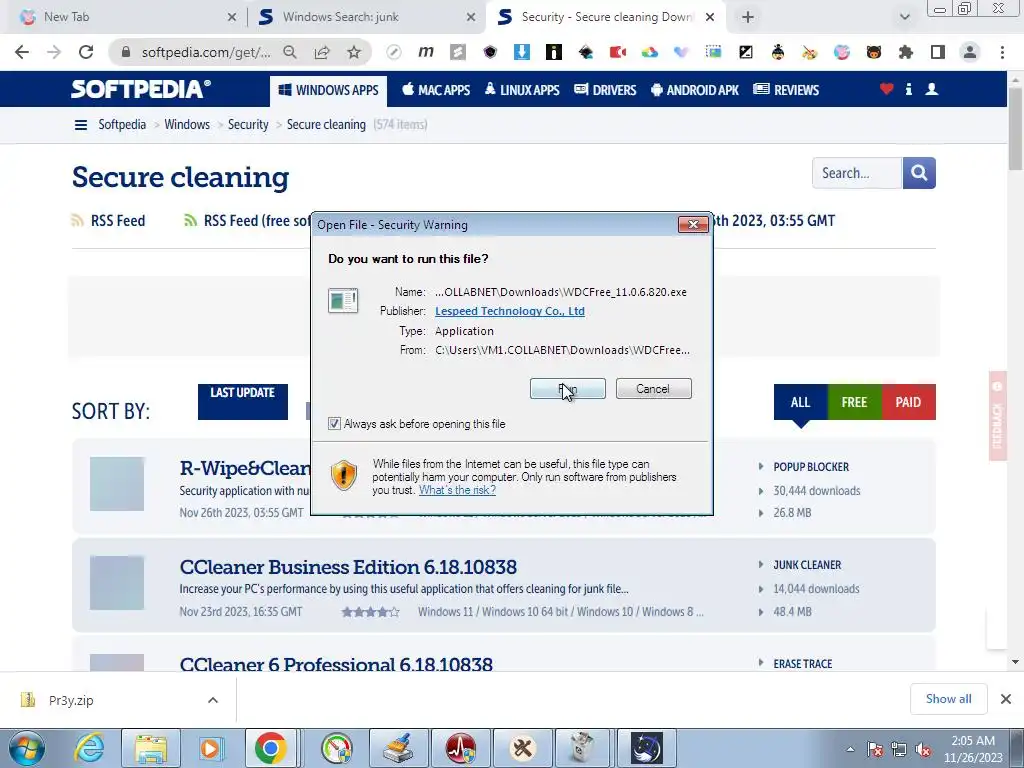This screenshot has height=768, width=1024.
Task: Open the Windows Start button
Action: pyautogui.click(x=27, y=748)
